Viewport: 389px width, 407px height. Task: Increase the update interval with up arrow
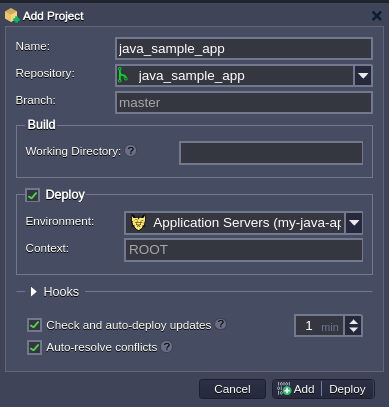(x=354, y=321)
